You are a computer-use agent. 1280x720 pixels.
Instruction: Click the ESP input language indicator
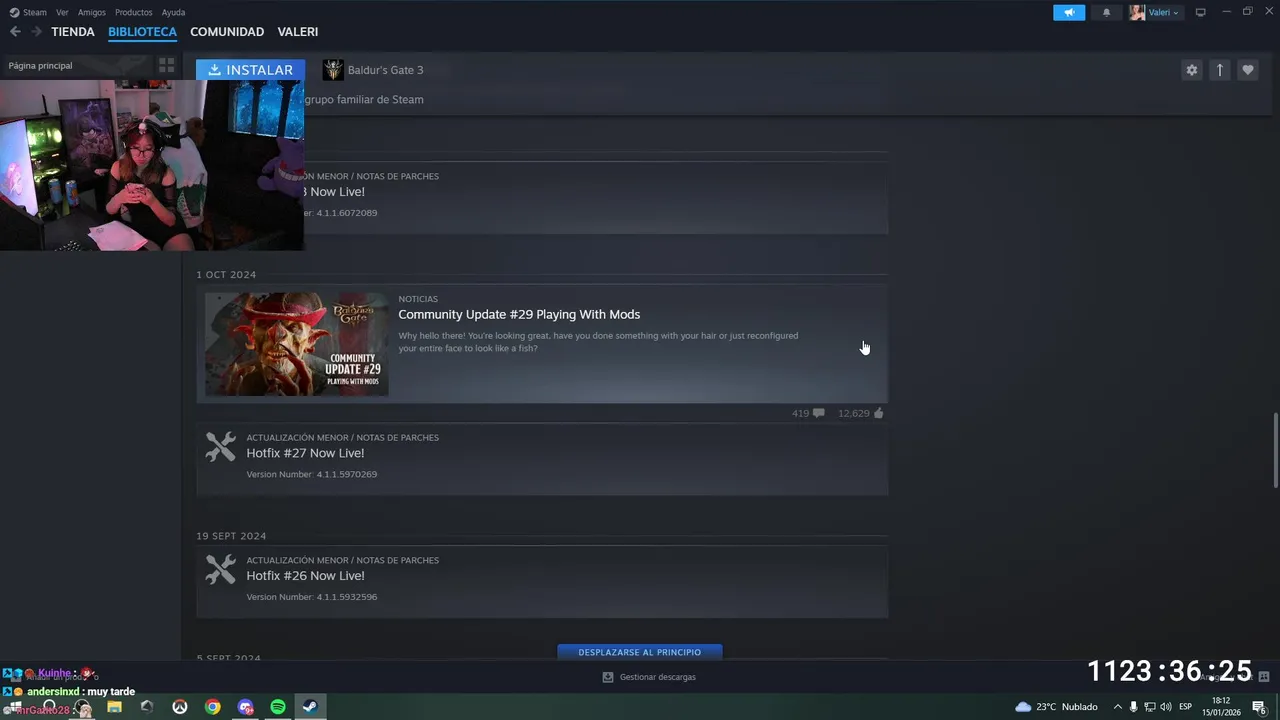point(1186,707)
